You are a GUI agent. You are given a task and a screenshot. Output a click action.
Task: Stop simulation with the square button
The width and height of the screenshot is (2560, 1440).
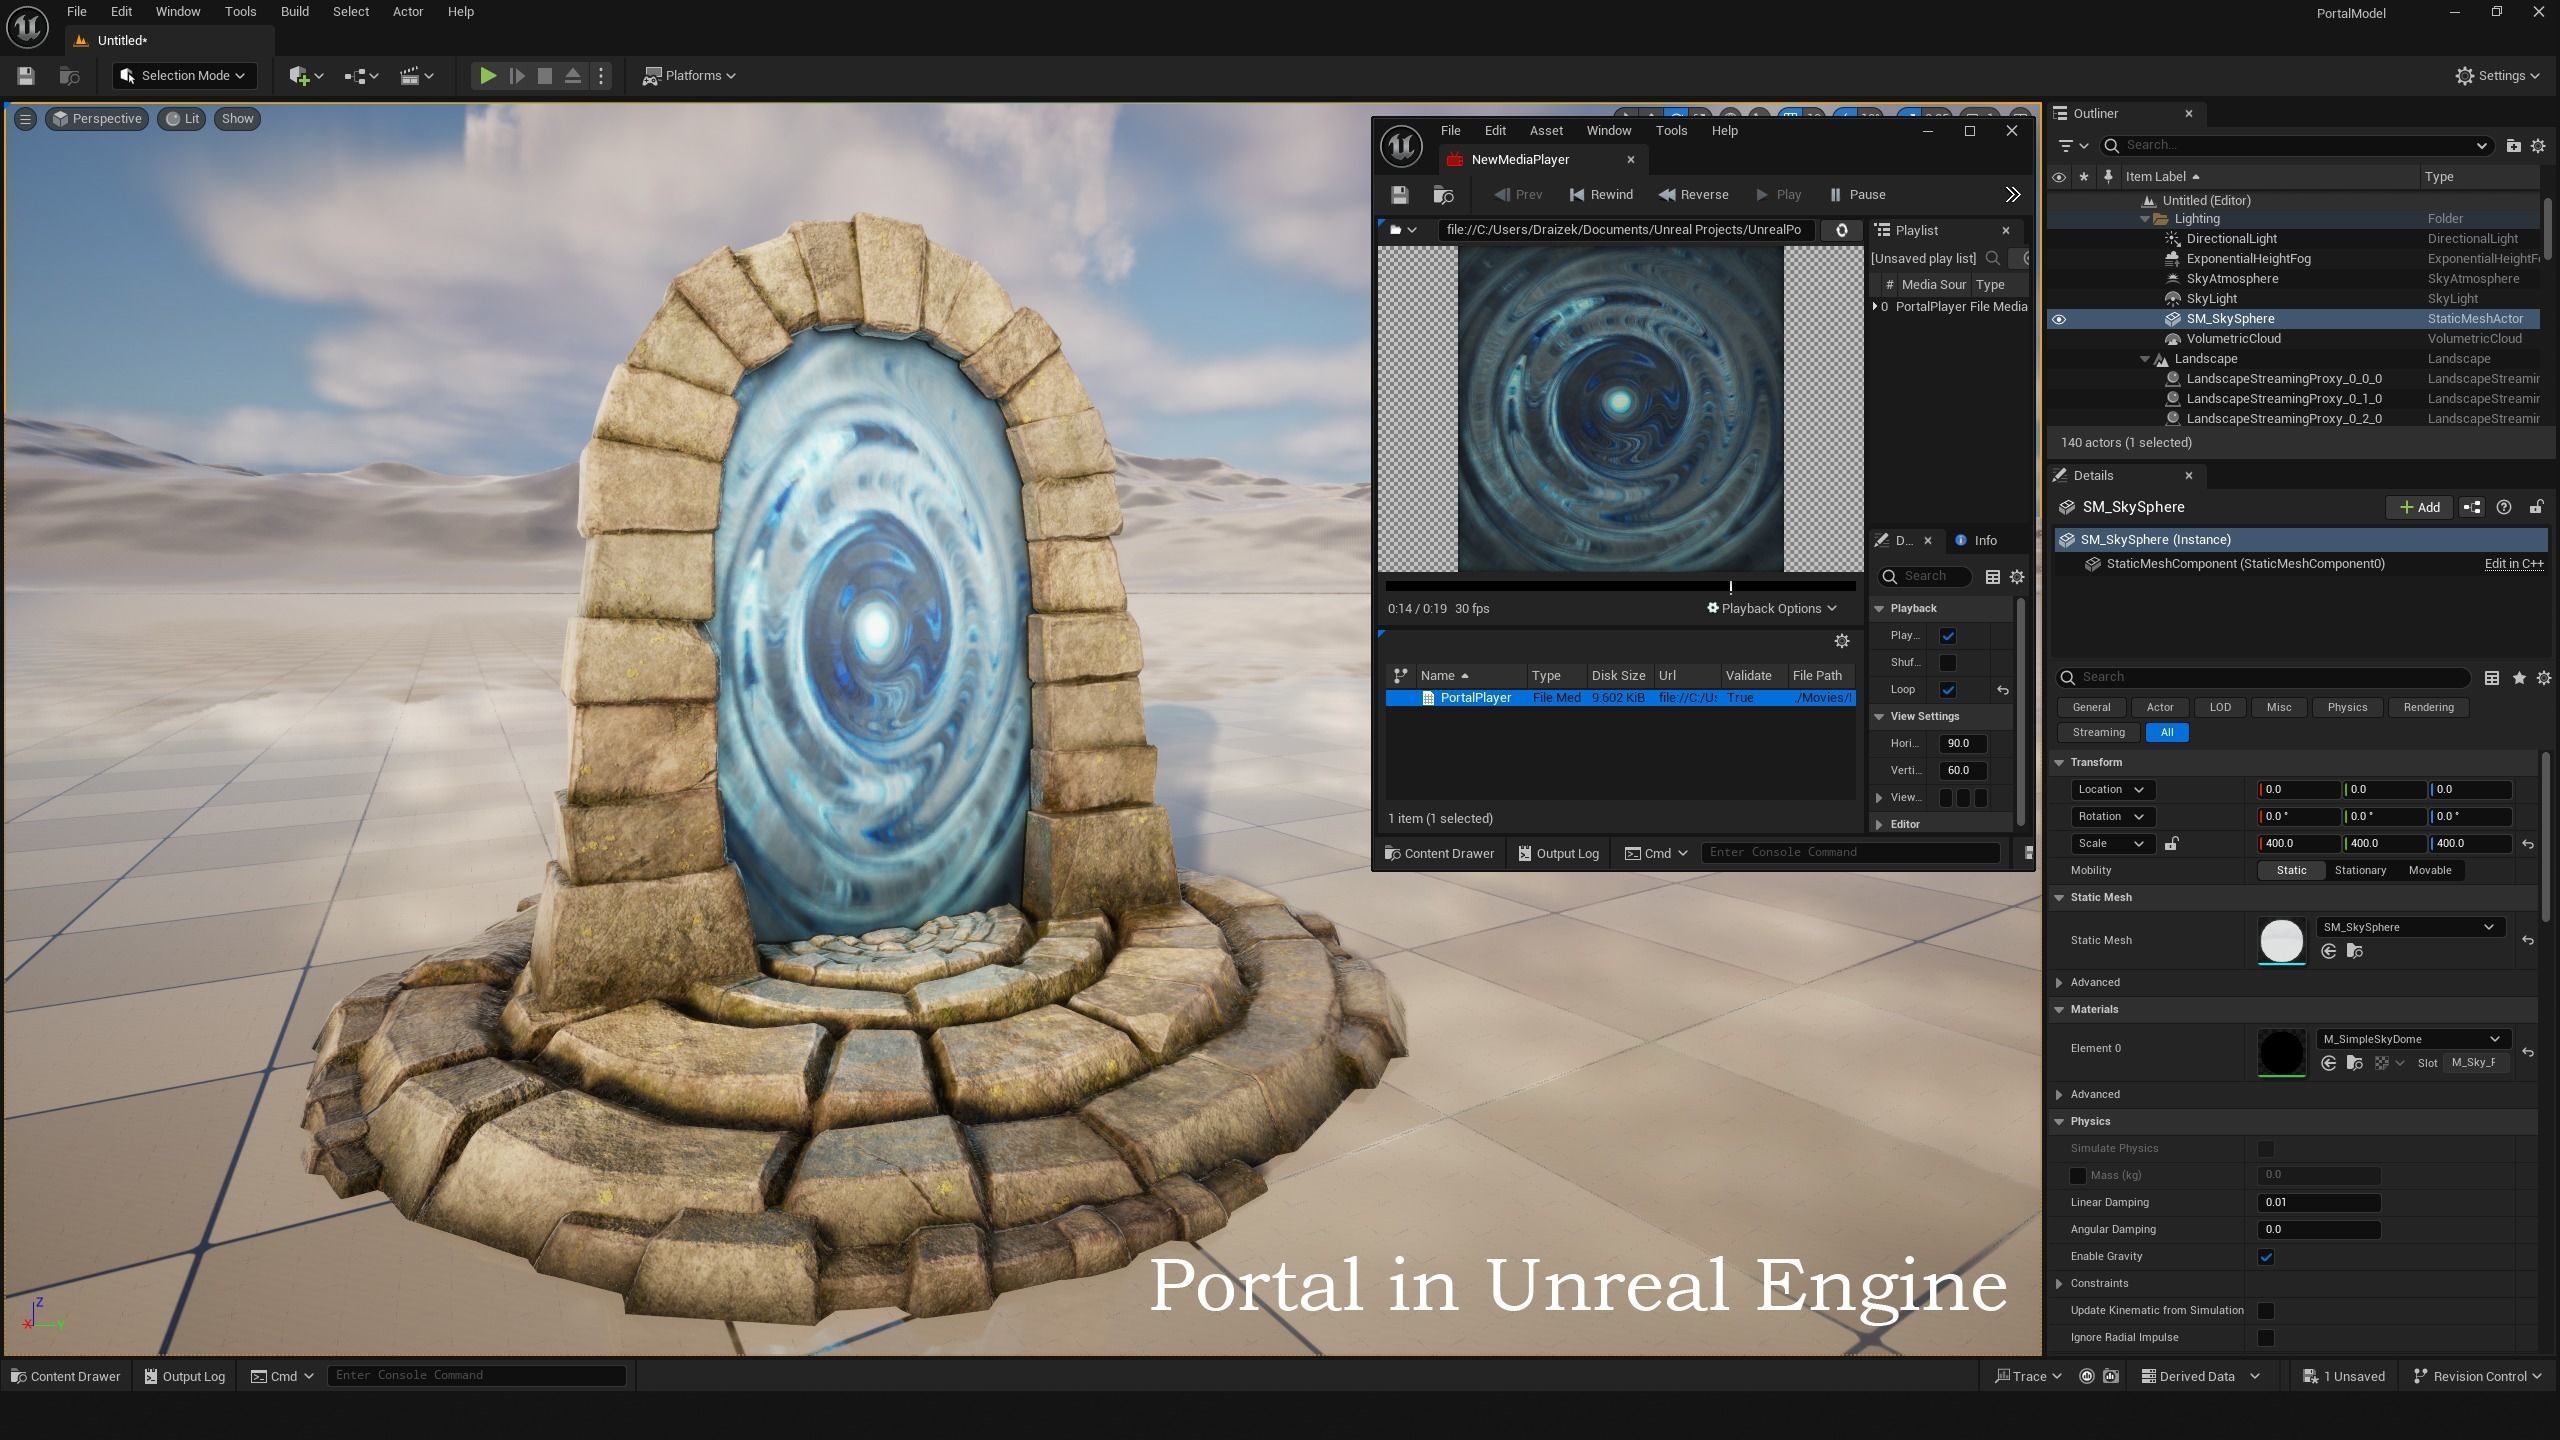pyautogui.click(x=545, y=76)
